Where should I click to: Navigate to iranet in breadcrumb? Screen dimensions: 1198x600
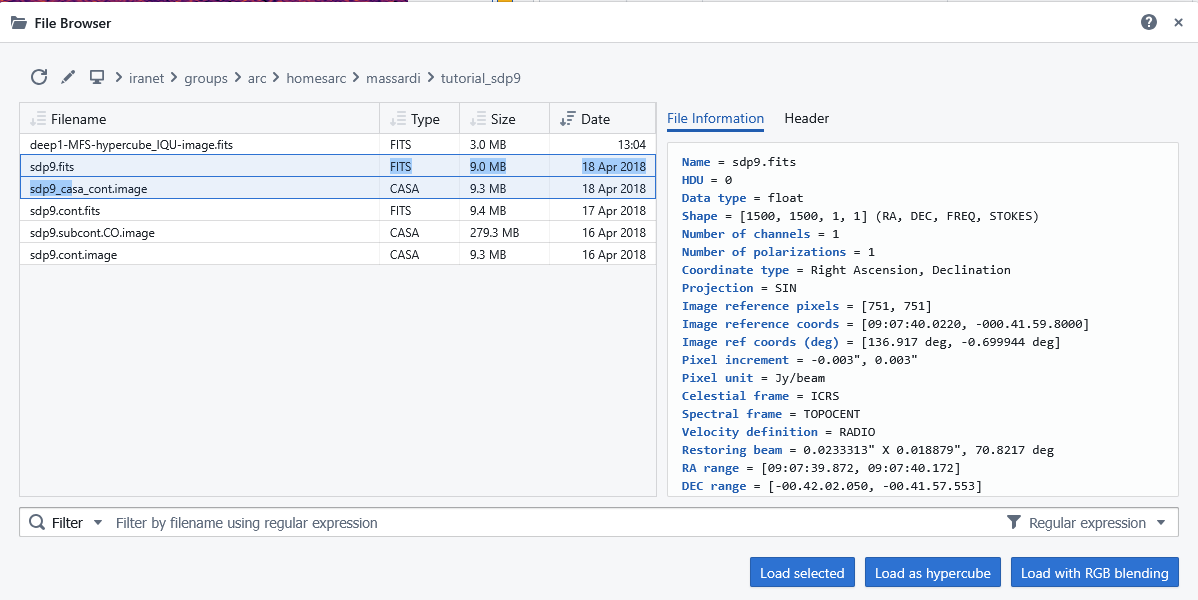[147, 78]
